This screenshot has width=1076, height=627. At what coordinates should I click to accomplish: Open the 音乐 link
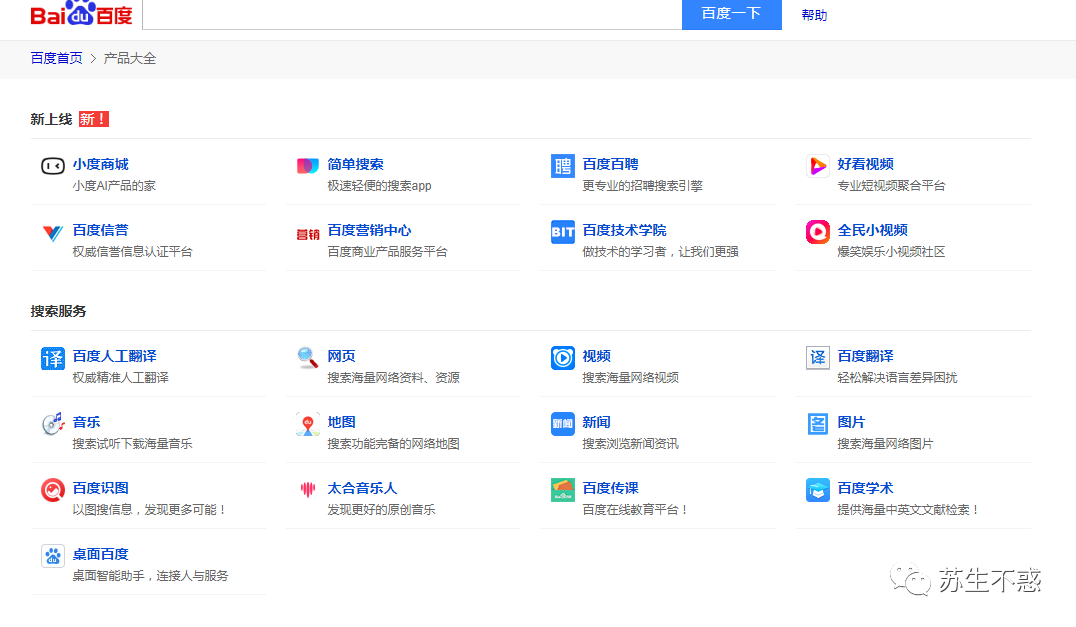[x=86, y=423]
